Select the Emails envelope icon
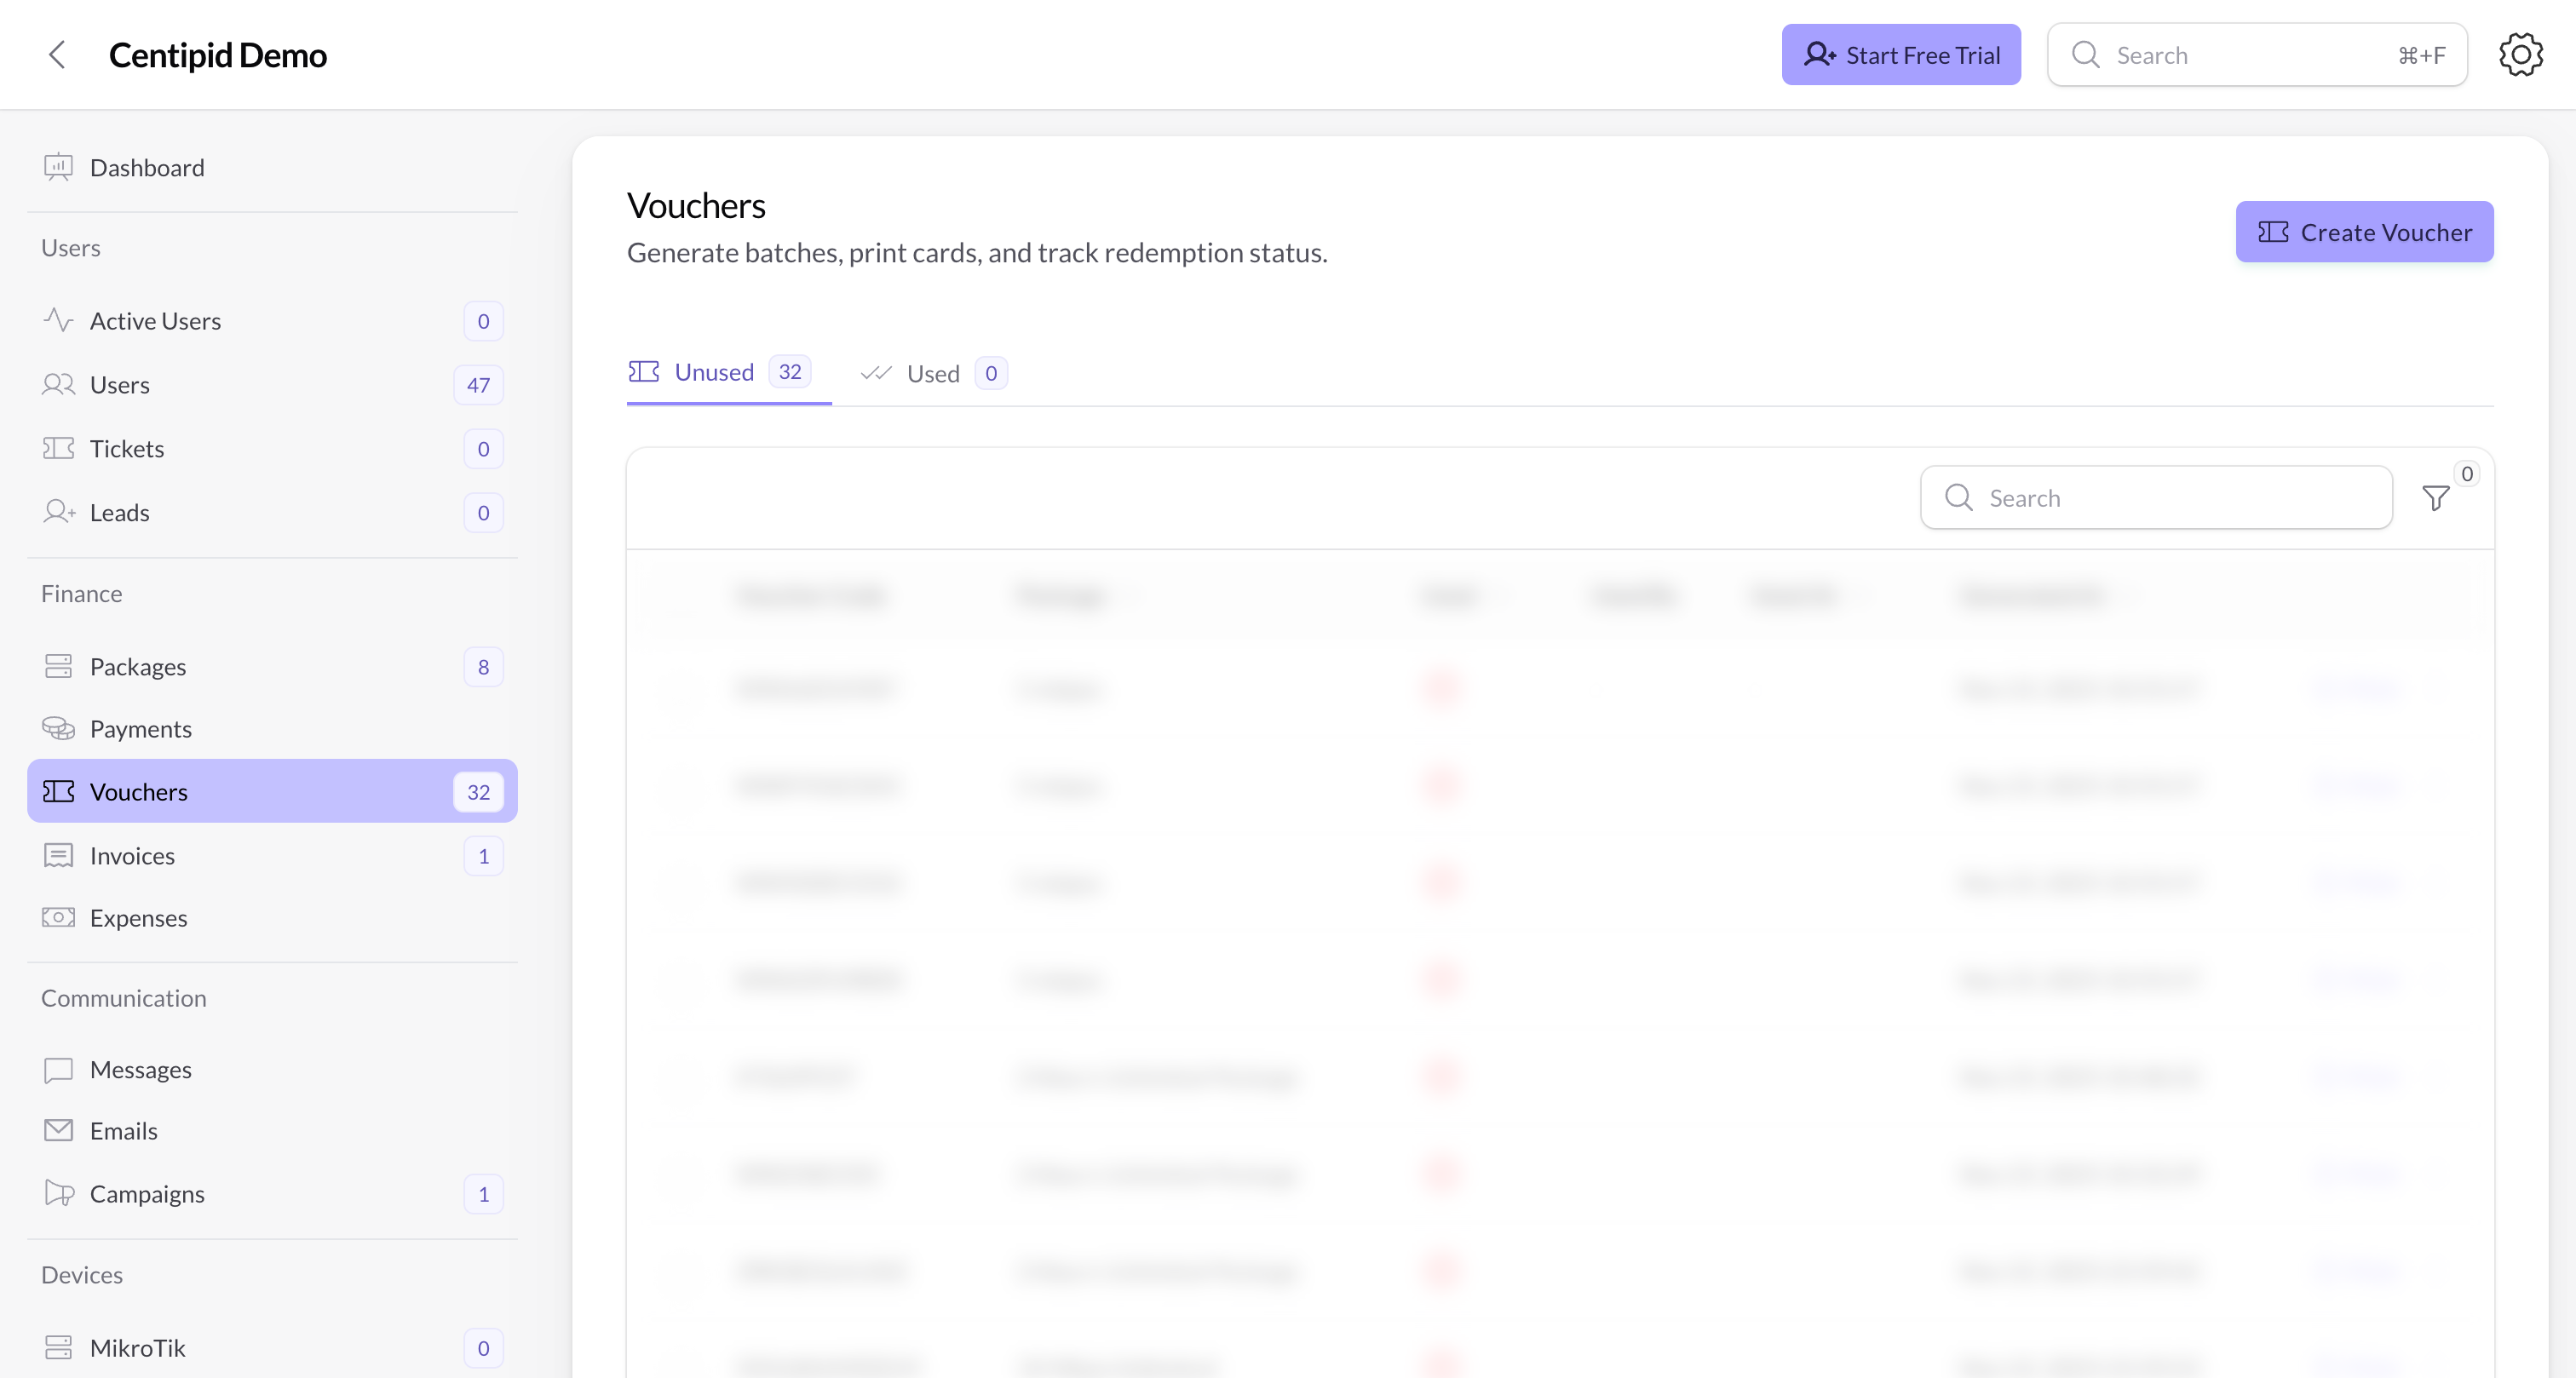 [x=57, y=1130]
